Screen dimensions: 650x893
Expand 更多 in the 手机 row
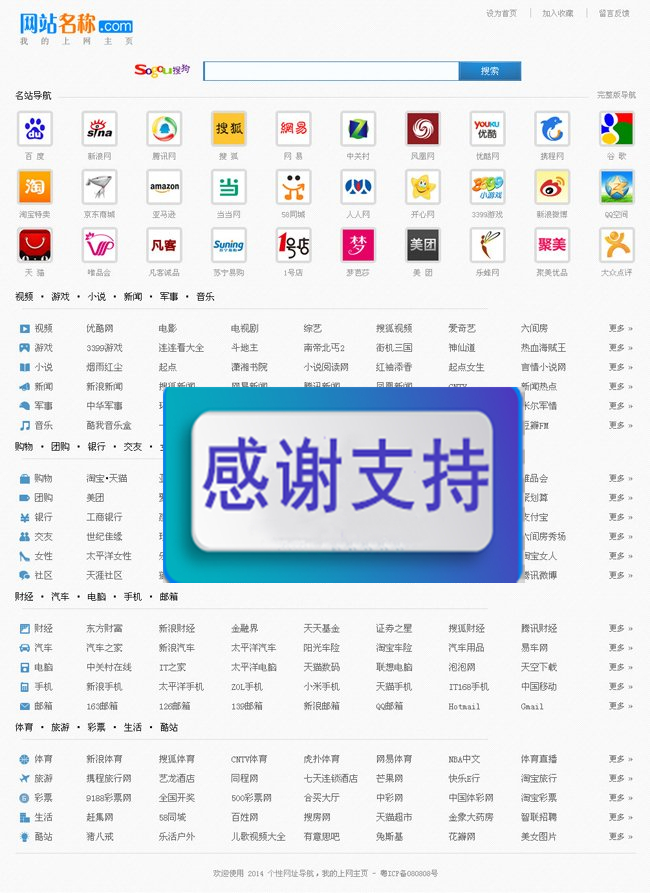pos(620,686)
